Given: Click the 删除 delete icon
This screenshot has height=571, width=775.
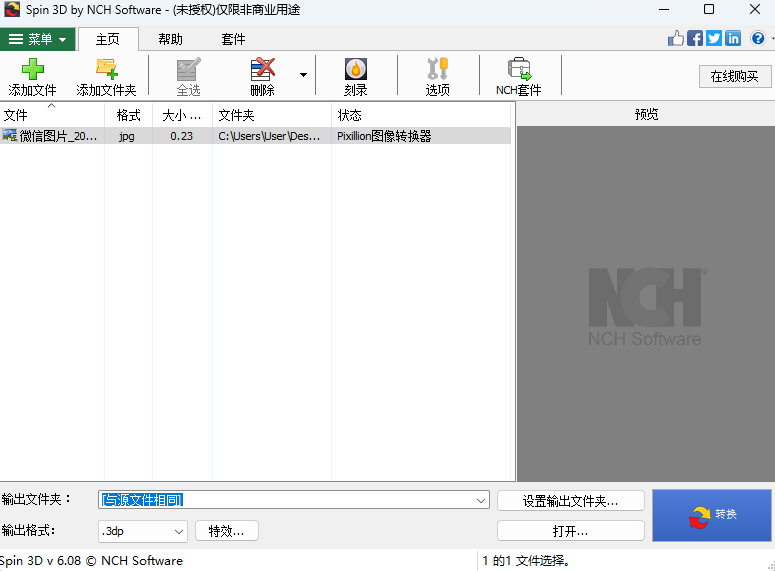Looking at the screenshot, I should 262,69.
